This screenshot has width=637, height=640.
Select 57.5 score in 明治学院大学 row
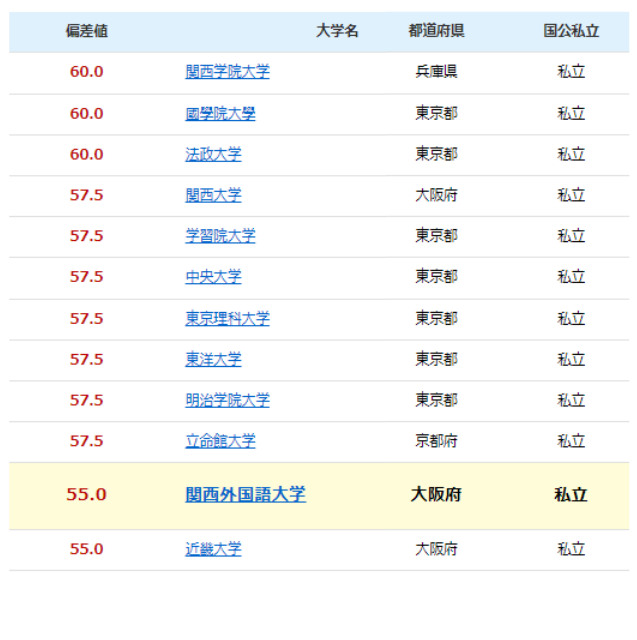tap(87, 400)
